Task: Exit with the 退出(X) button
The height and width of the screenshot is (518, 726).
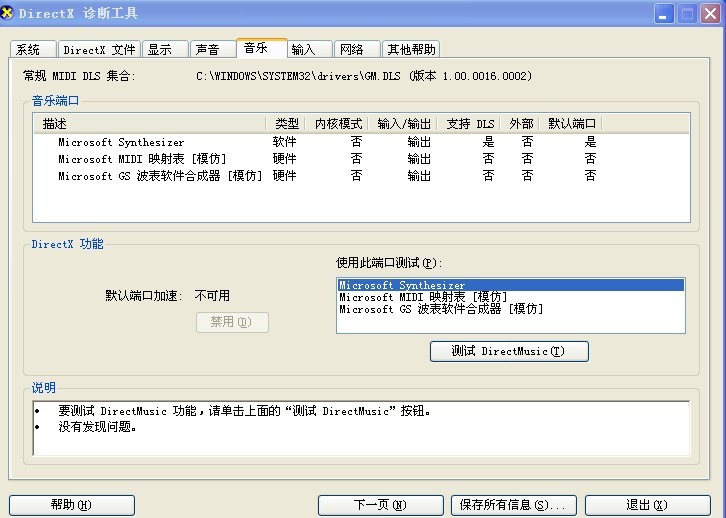Action: tap(648, 505)
